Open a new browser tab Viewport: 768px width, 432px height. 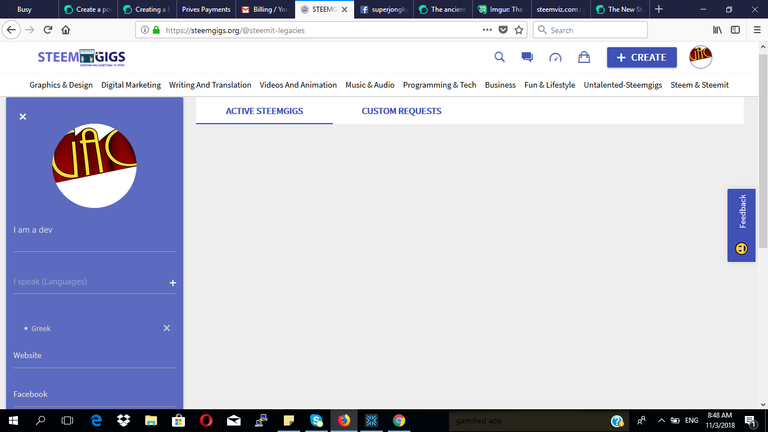659,9
